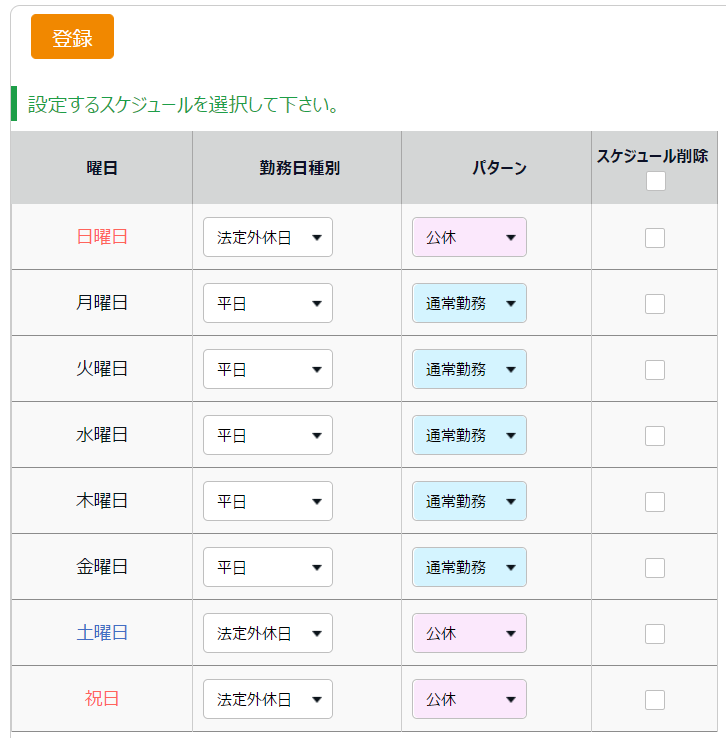Check the delete box for 日曜日
The image size is (726, 738).
tap(654, 238)
